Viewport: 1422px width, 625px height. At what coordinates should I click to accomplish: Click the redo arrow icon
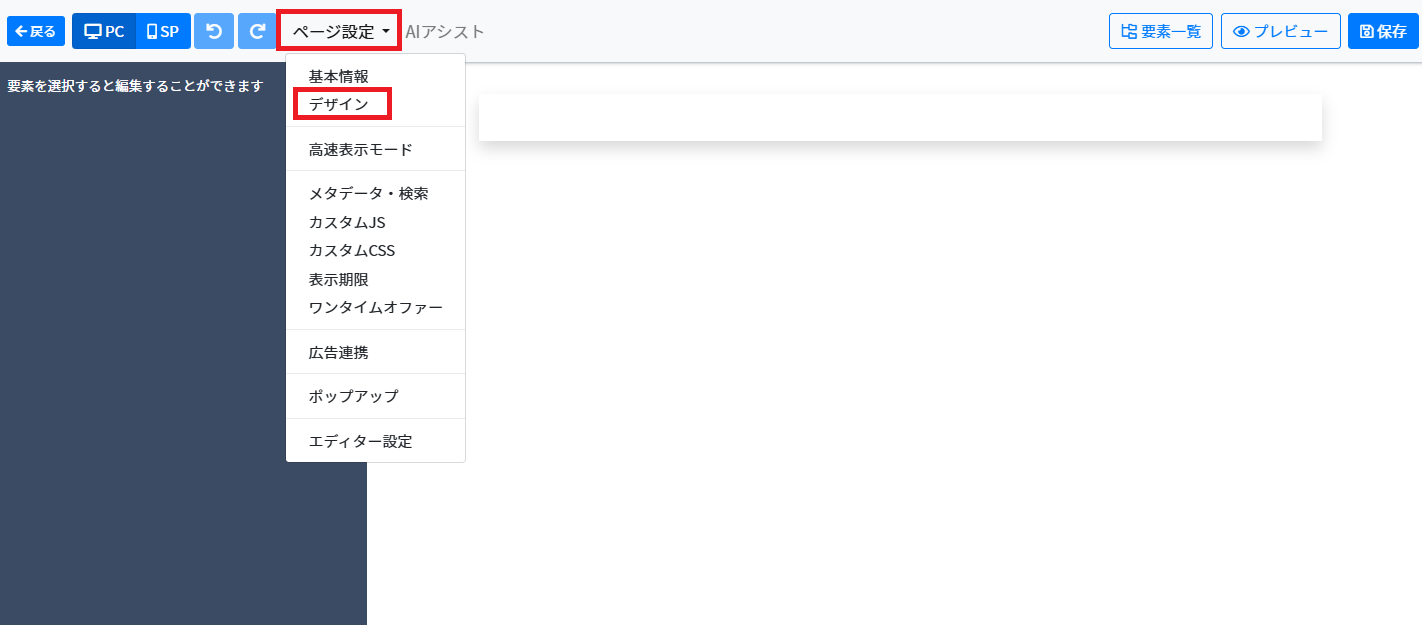click(x=257, y=31)
